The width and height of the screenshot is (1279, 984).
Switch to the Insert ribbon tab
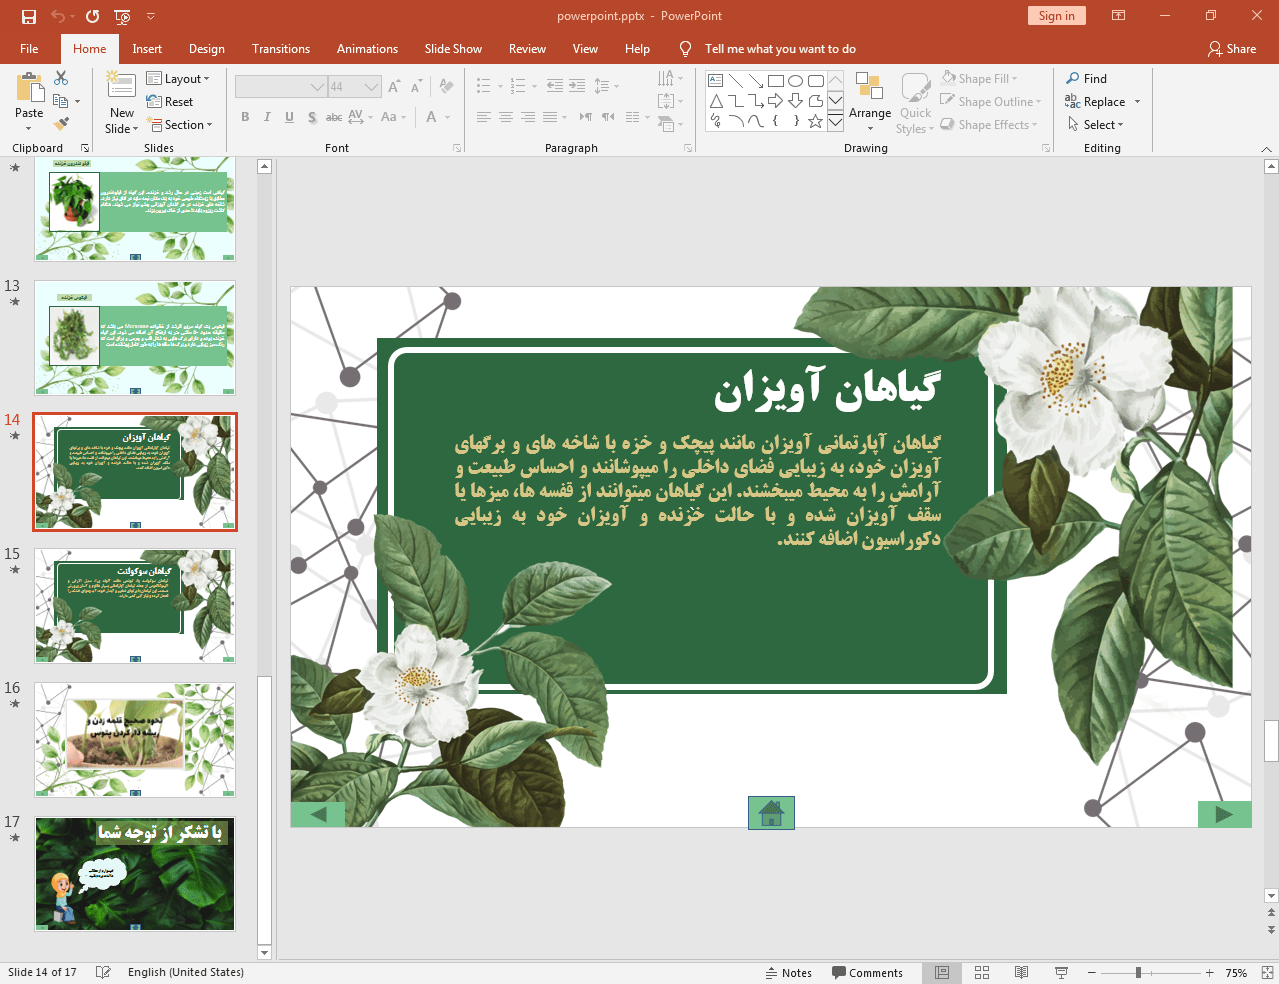click(145, 48)
